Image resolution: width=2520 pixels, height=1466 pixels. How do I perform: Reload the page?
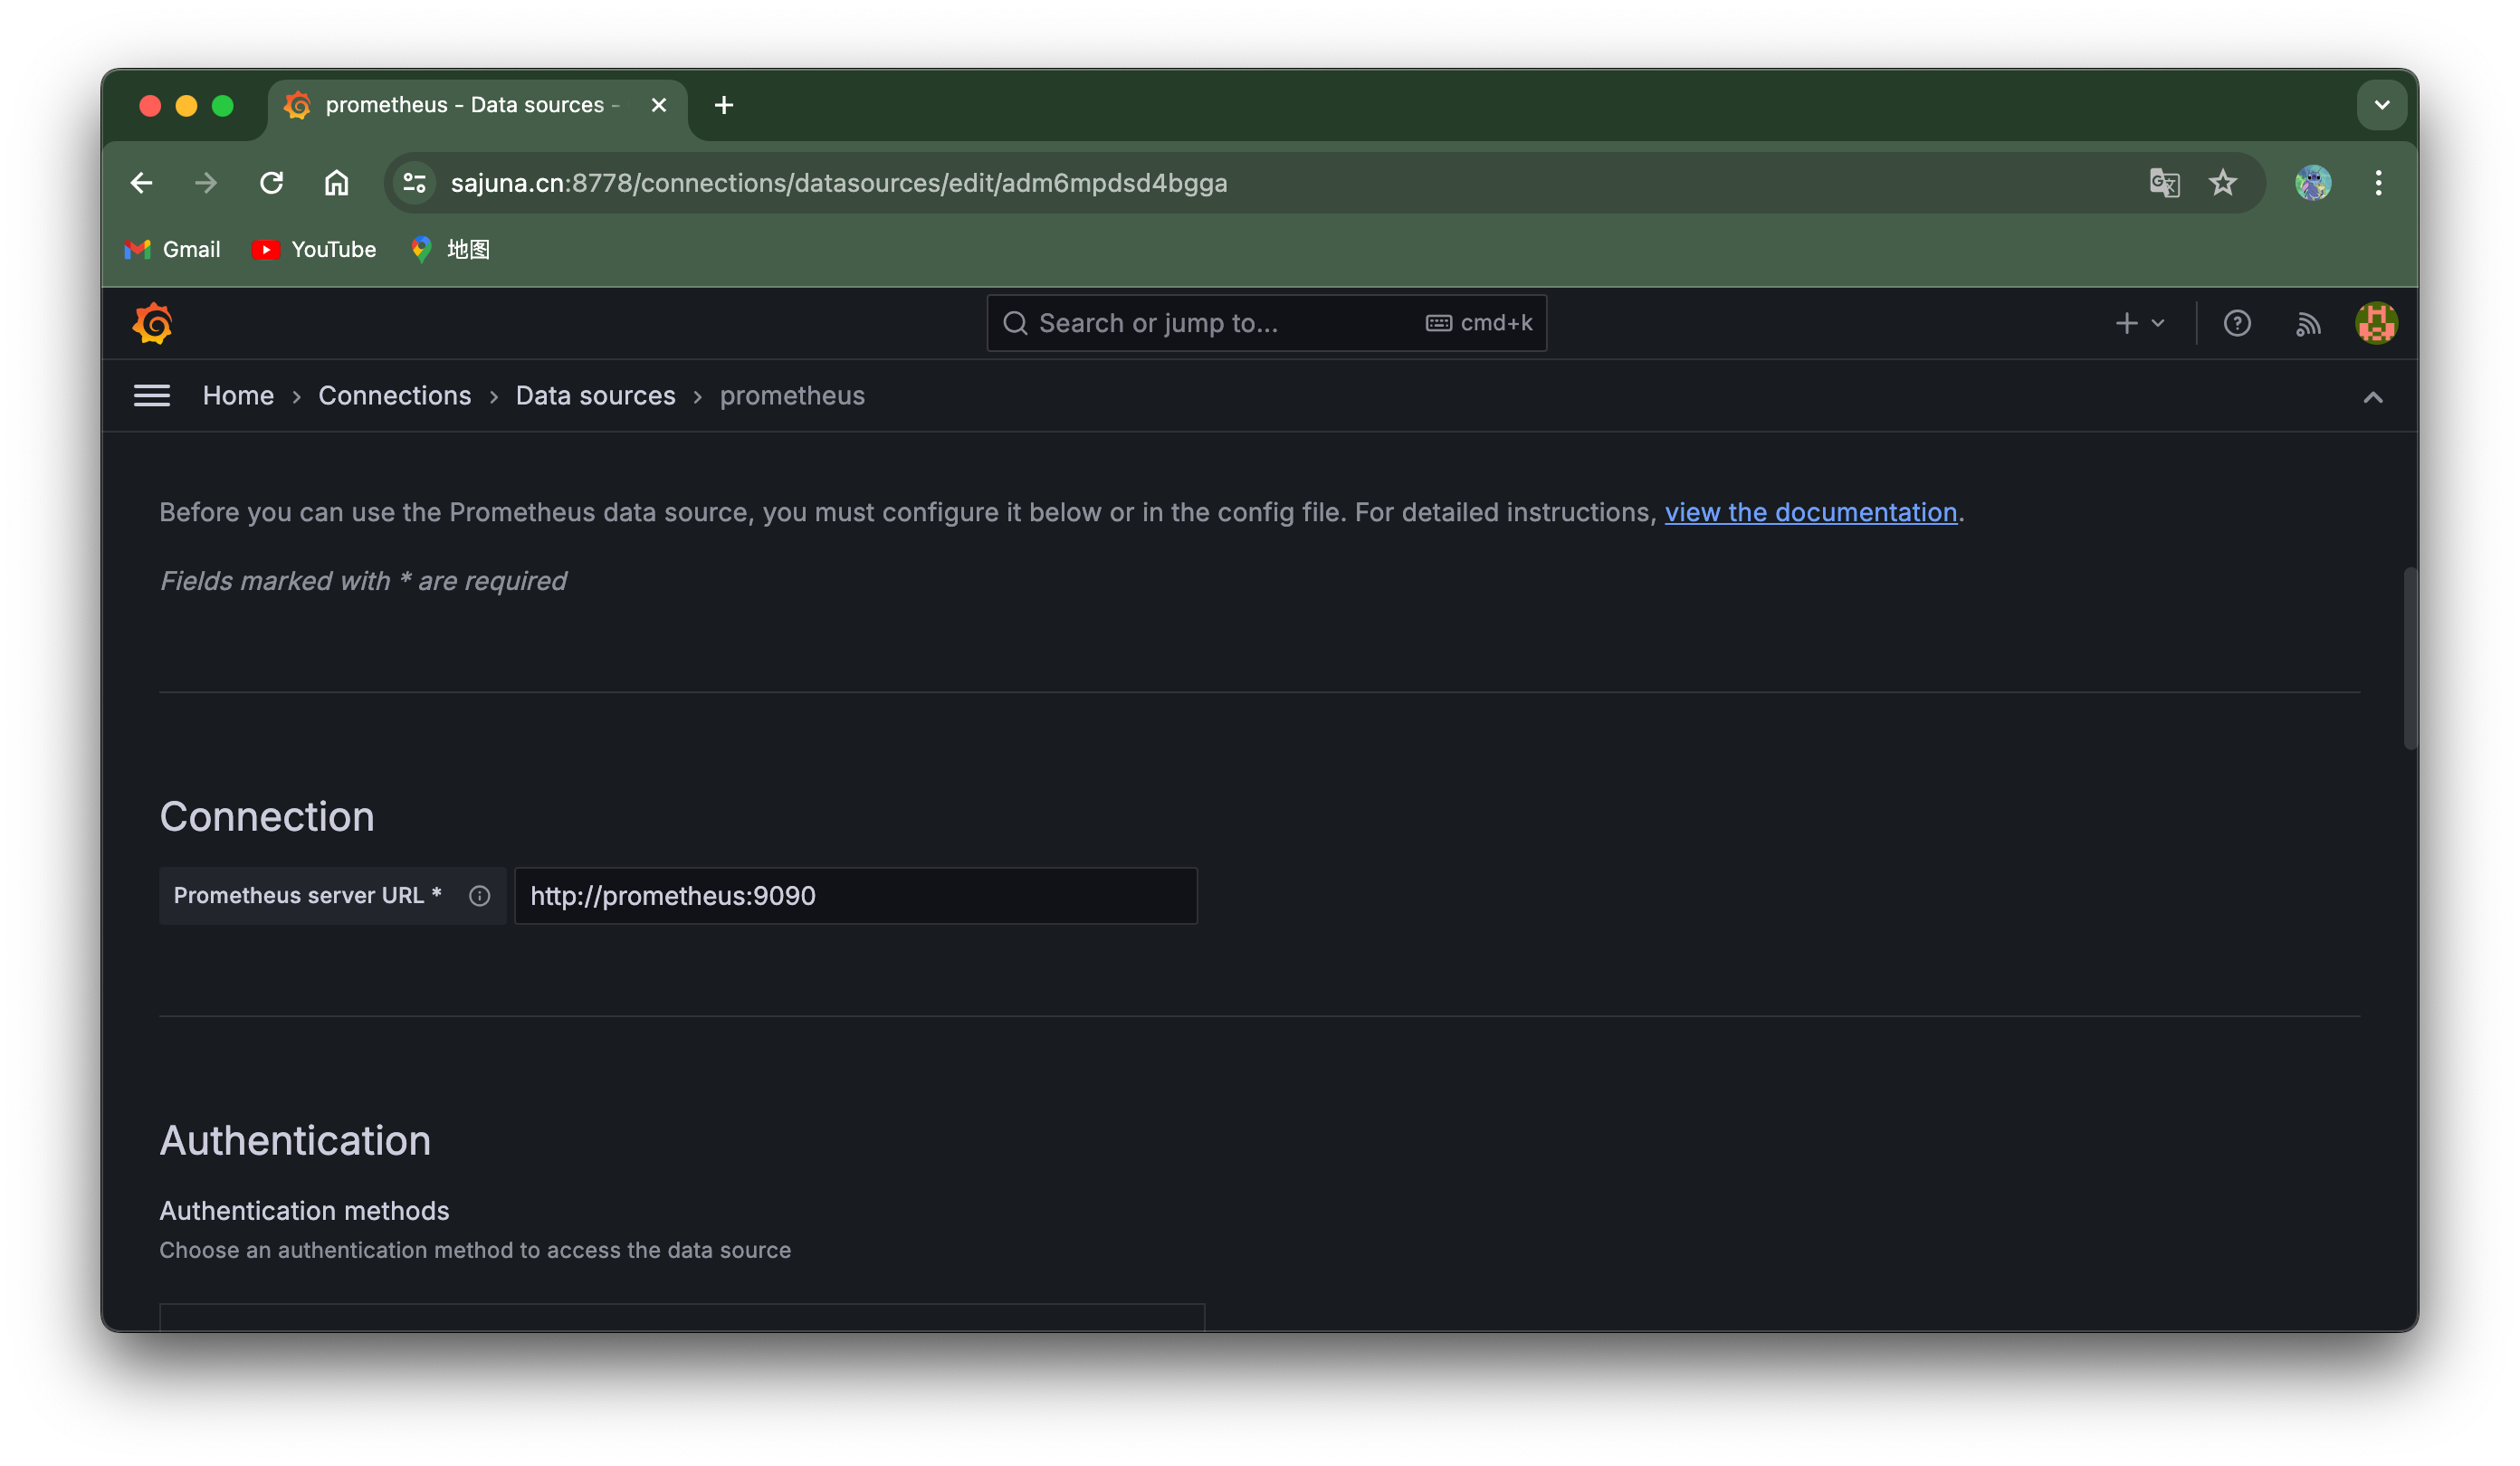[x=271, y=183]
